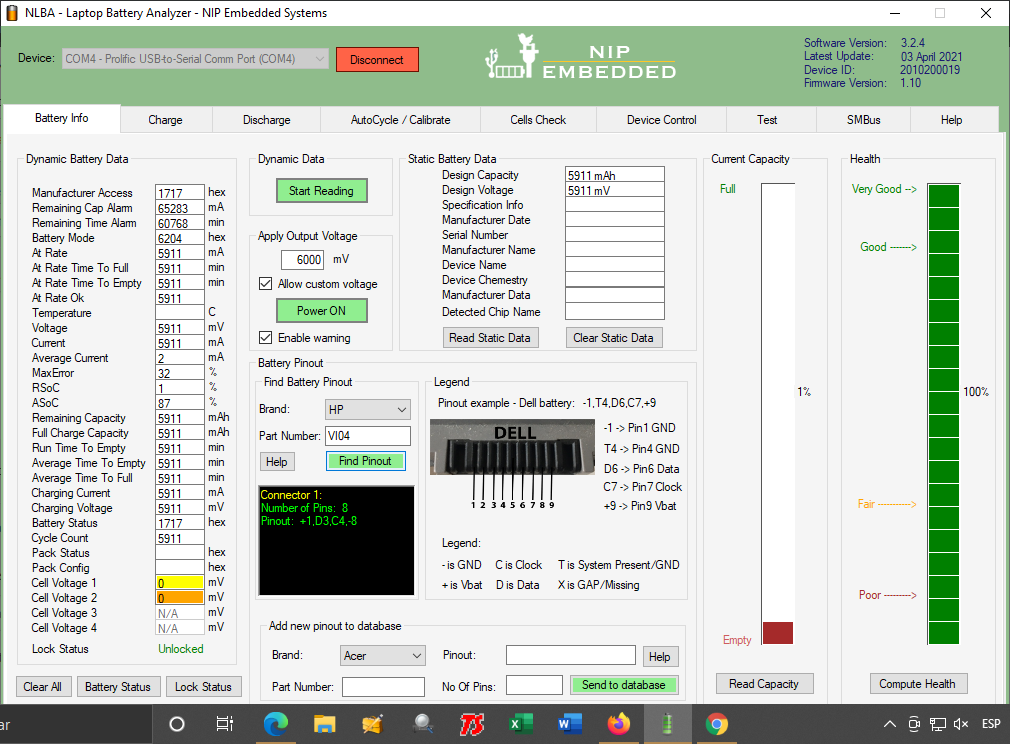Click the Detected Chip Name field

click(x=615, y=312)
